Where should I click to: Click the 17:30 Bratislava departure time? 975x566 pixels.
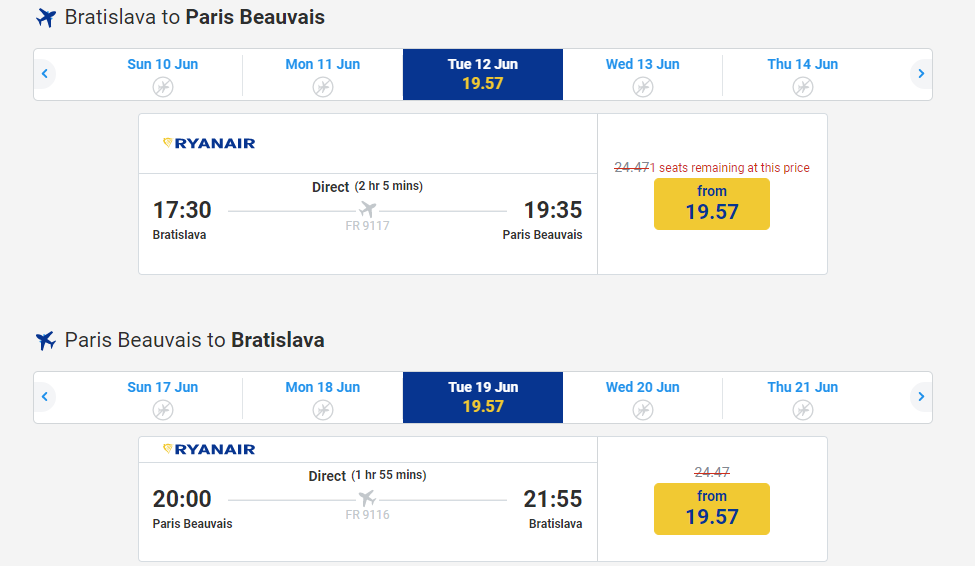[x=182, y=210]
